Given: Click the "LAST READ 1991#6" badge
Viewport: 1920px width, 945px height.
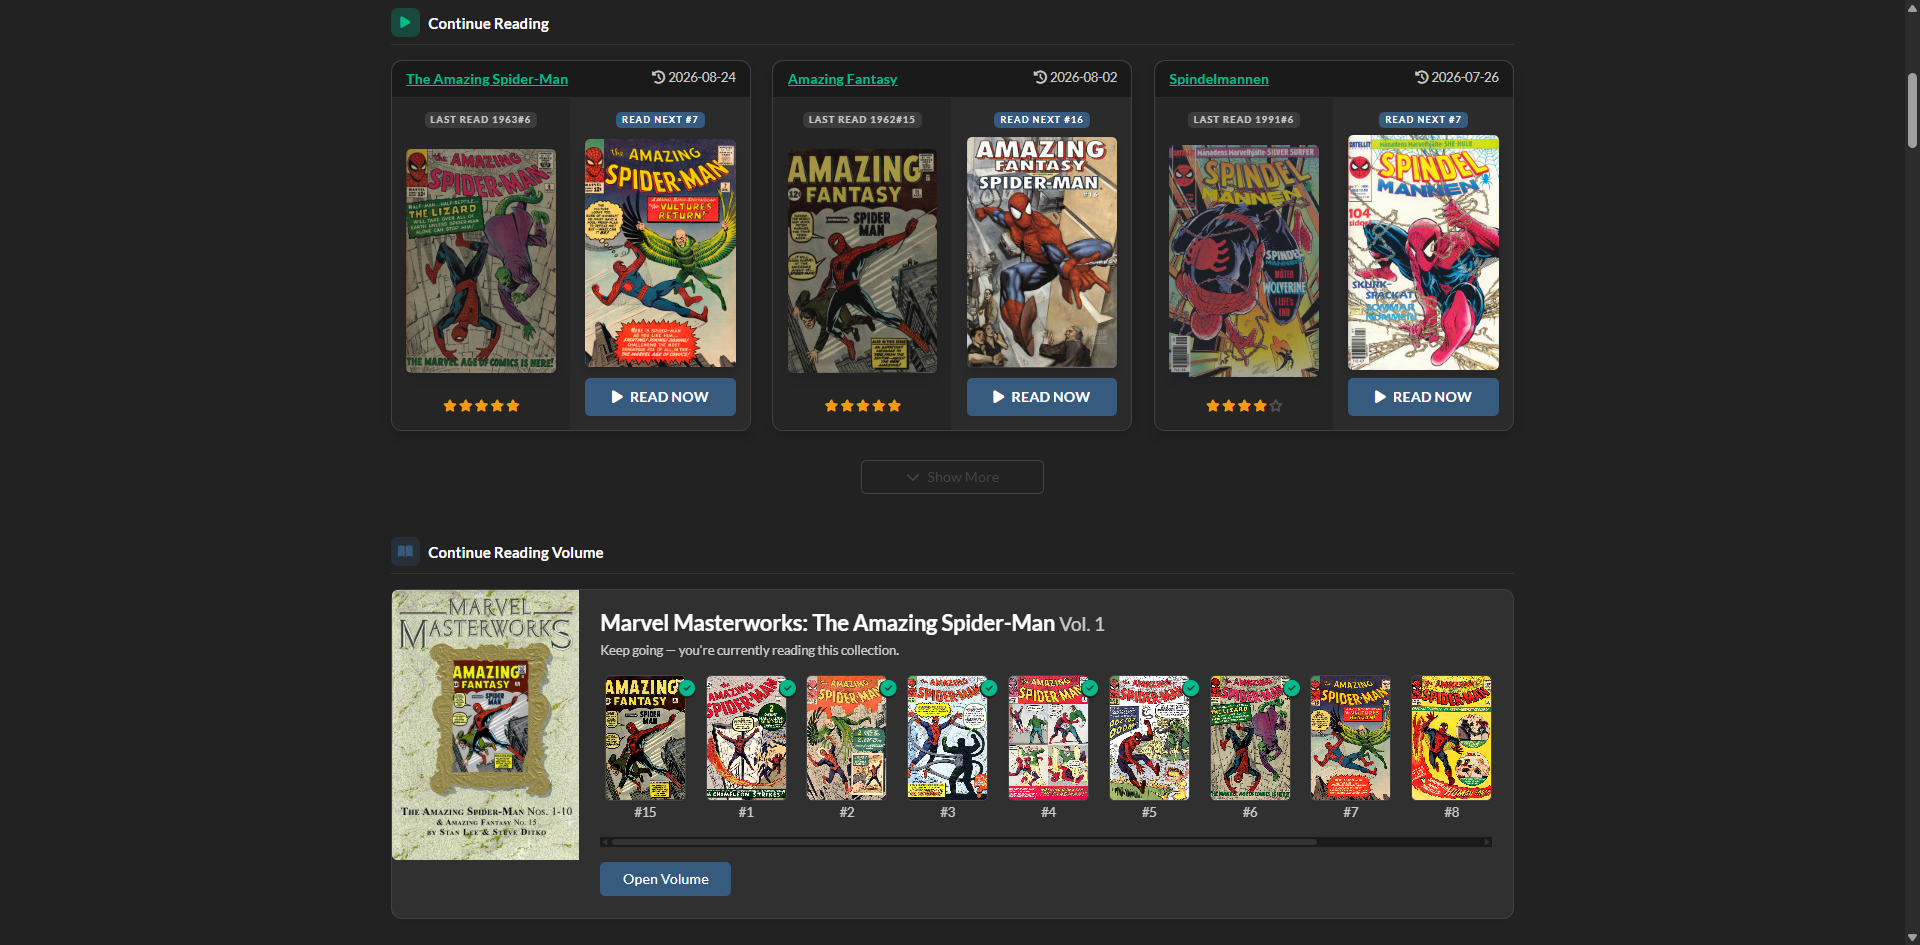Looking at the screenshot, I should (x=1244, y=120).
